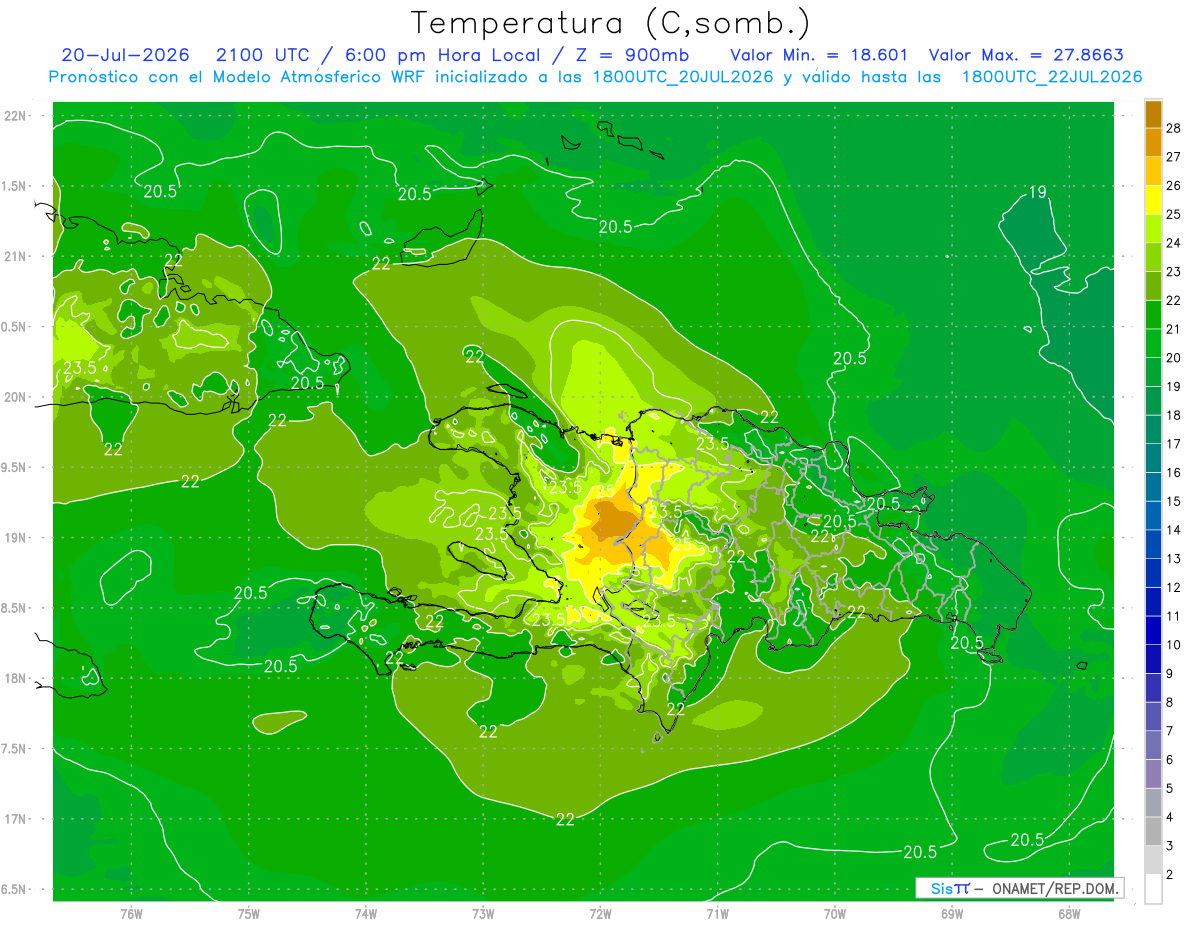Screen dimensions: 1200x927
Task: Click the "71W" longitude axis label
Action: 717,914
